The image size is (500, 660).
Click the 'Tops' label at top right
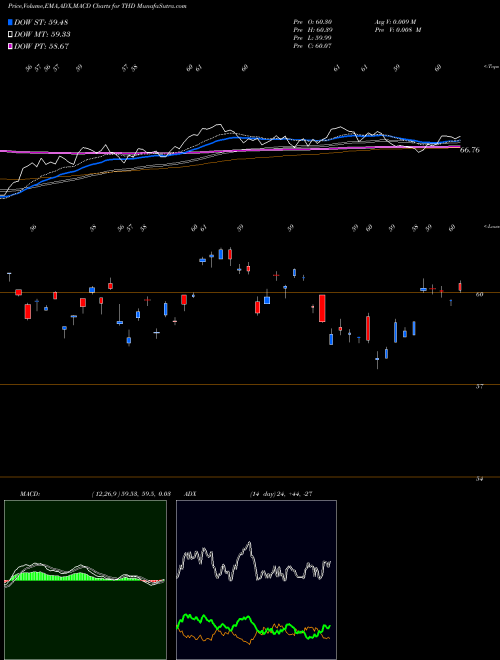[x=491, y=67]
